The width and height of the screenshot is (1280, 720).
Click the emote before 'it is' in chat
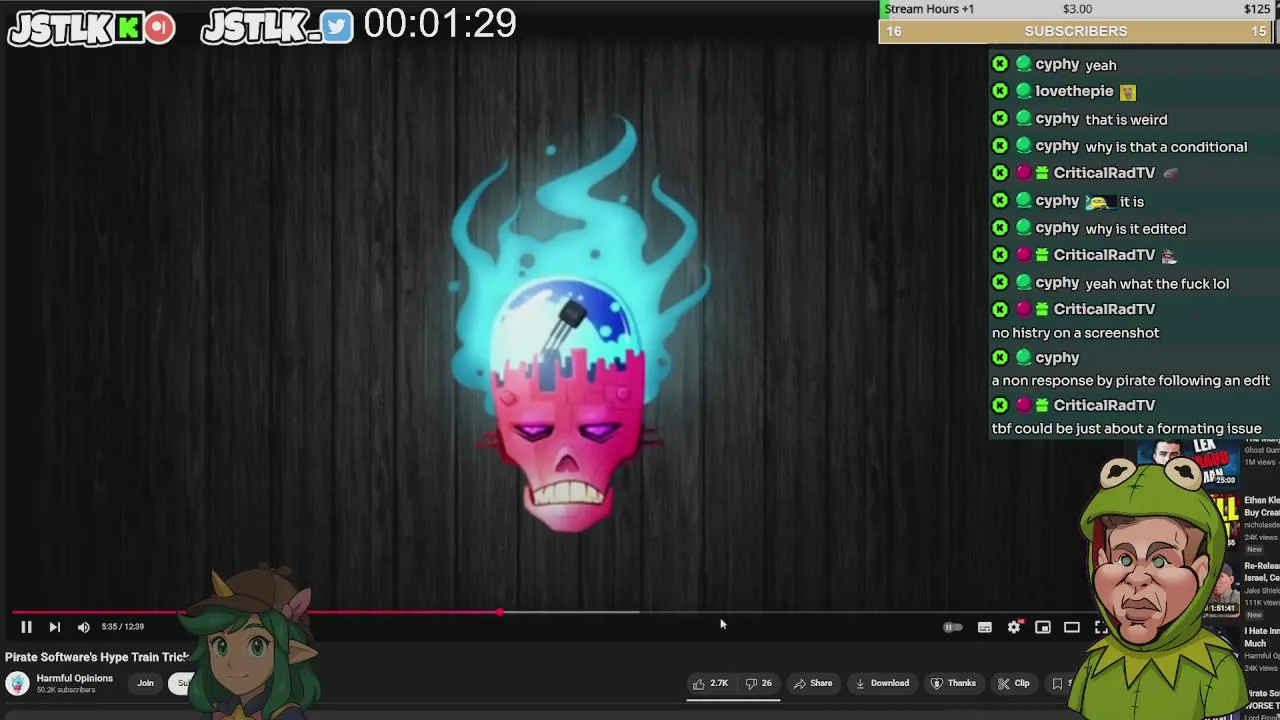pos(1099,201)
